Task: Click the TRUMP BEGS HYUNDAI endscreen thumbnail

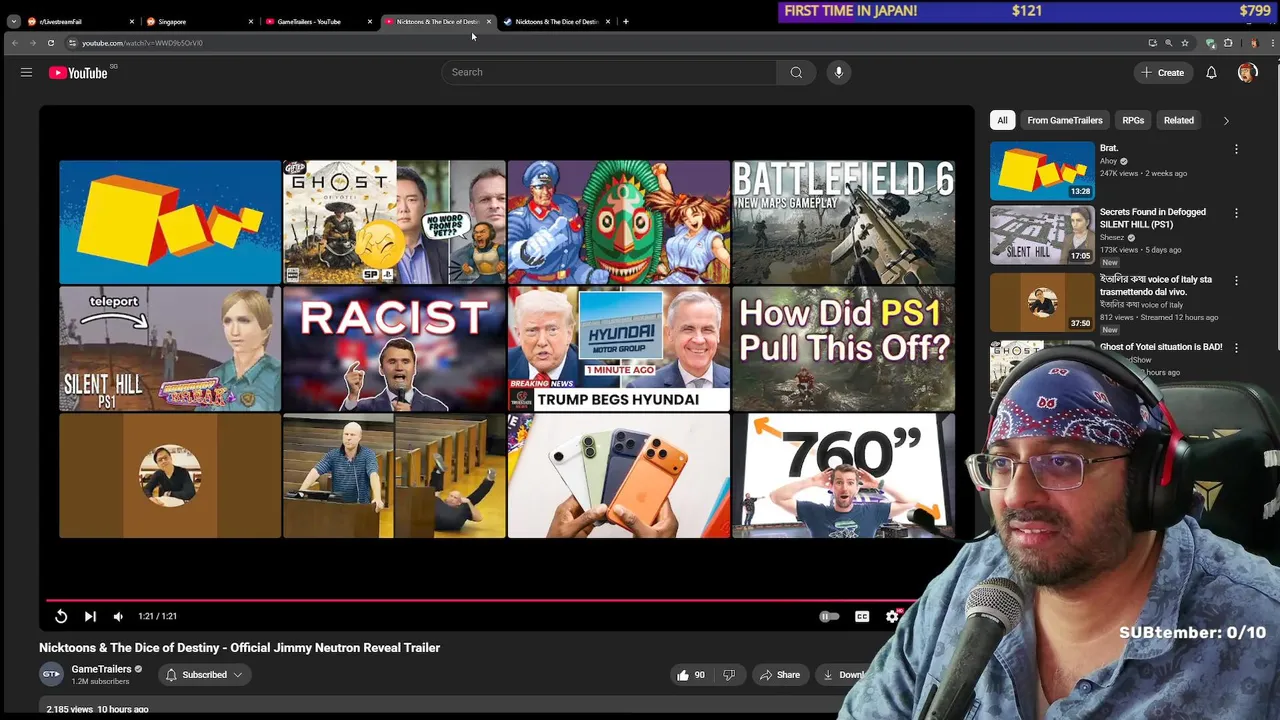Action: click(619, 349)
